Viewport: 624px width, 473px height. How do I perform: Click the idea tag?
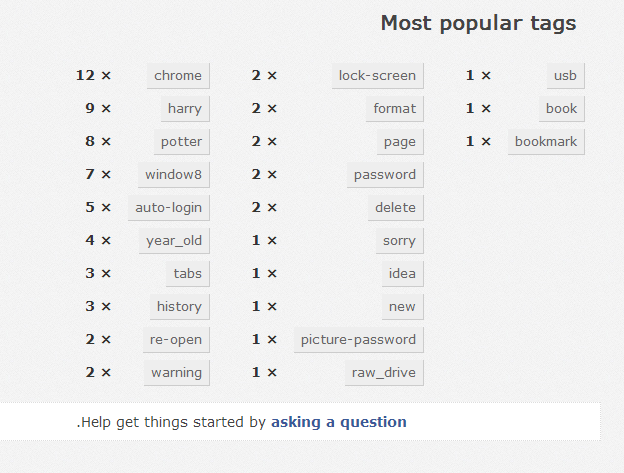(x=401, y=273)
